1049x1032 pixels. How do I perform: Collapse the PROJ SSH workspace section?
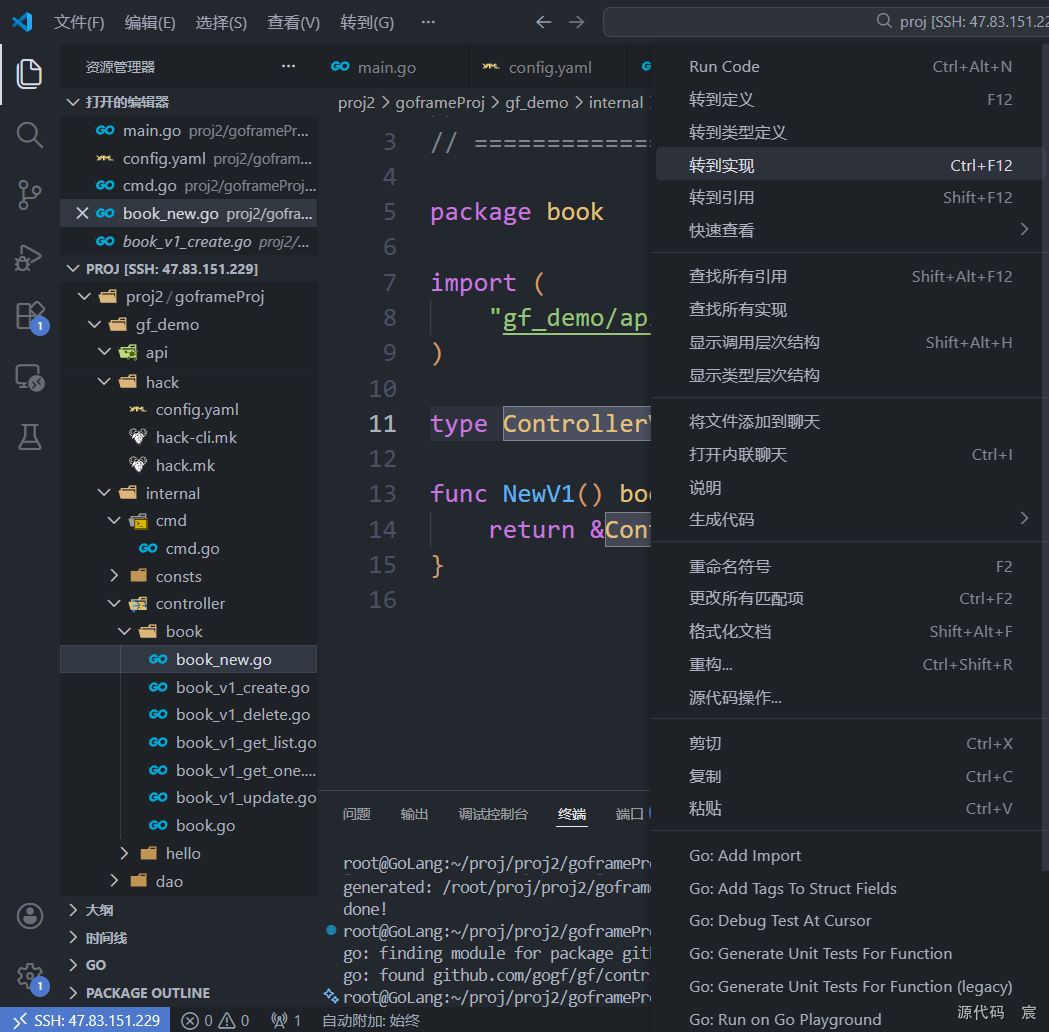73,269
